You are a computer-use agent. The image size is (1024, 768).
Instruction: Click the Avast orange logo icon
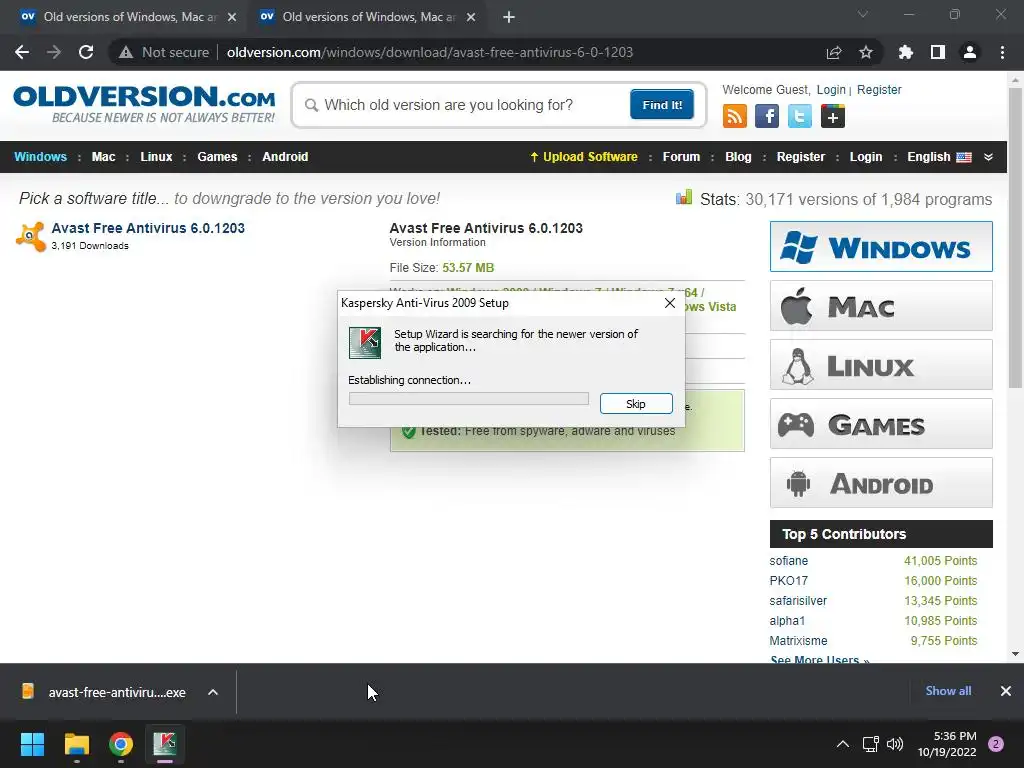coord(30,236)
